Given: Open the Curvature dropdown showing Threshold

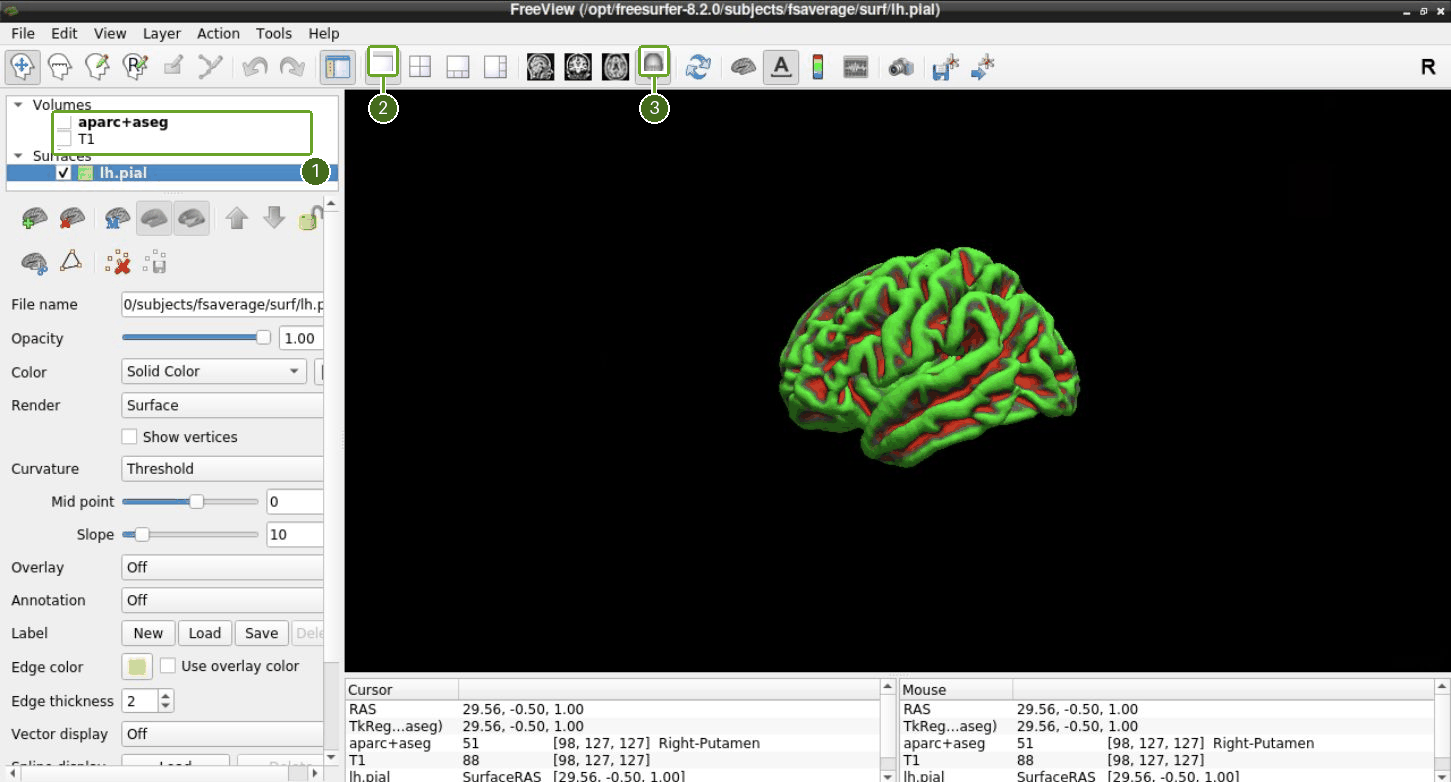Looking at the screenshot, I should click(x=222, y=468).
